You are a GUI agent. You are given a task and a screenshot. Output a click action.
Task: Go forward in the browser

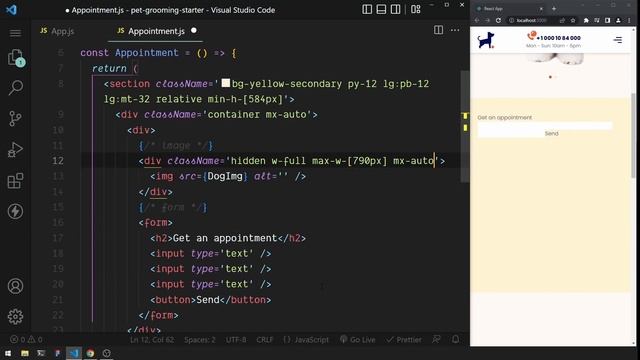[487, 20]
